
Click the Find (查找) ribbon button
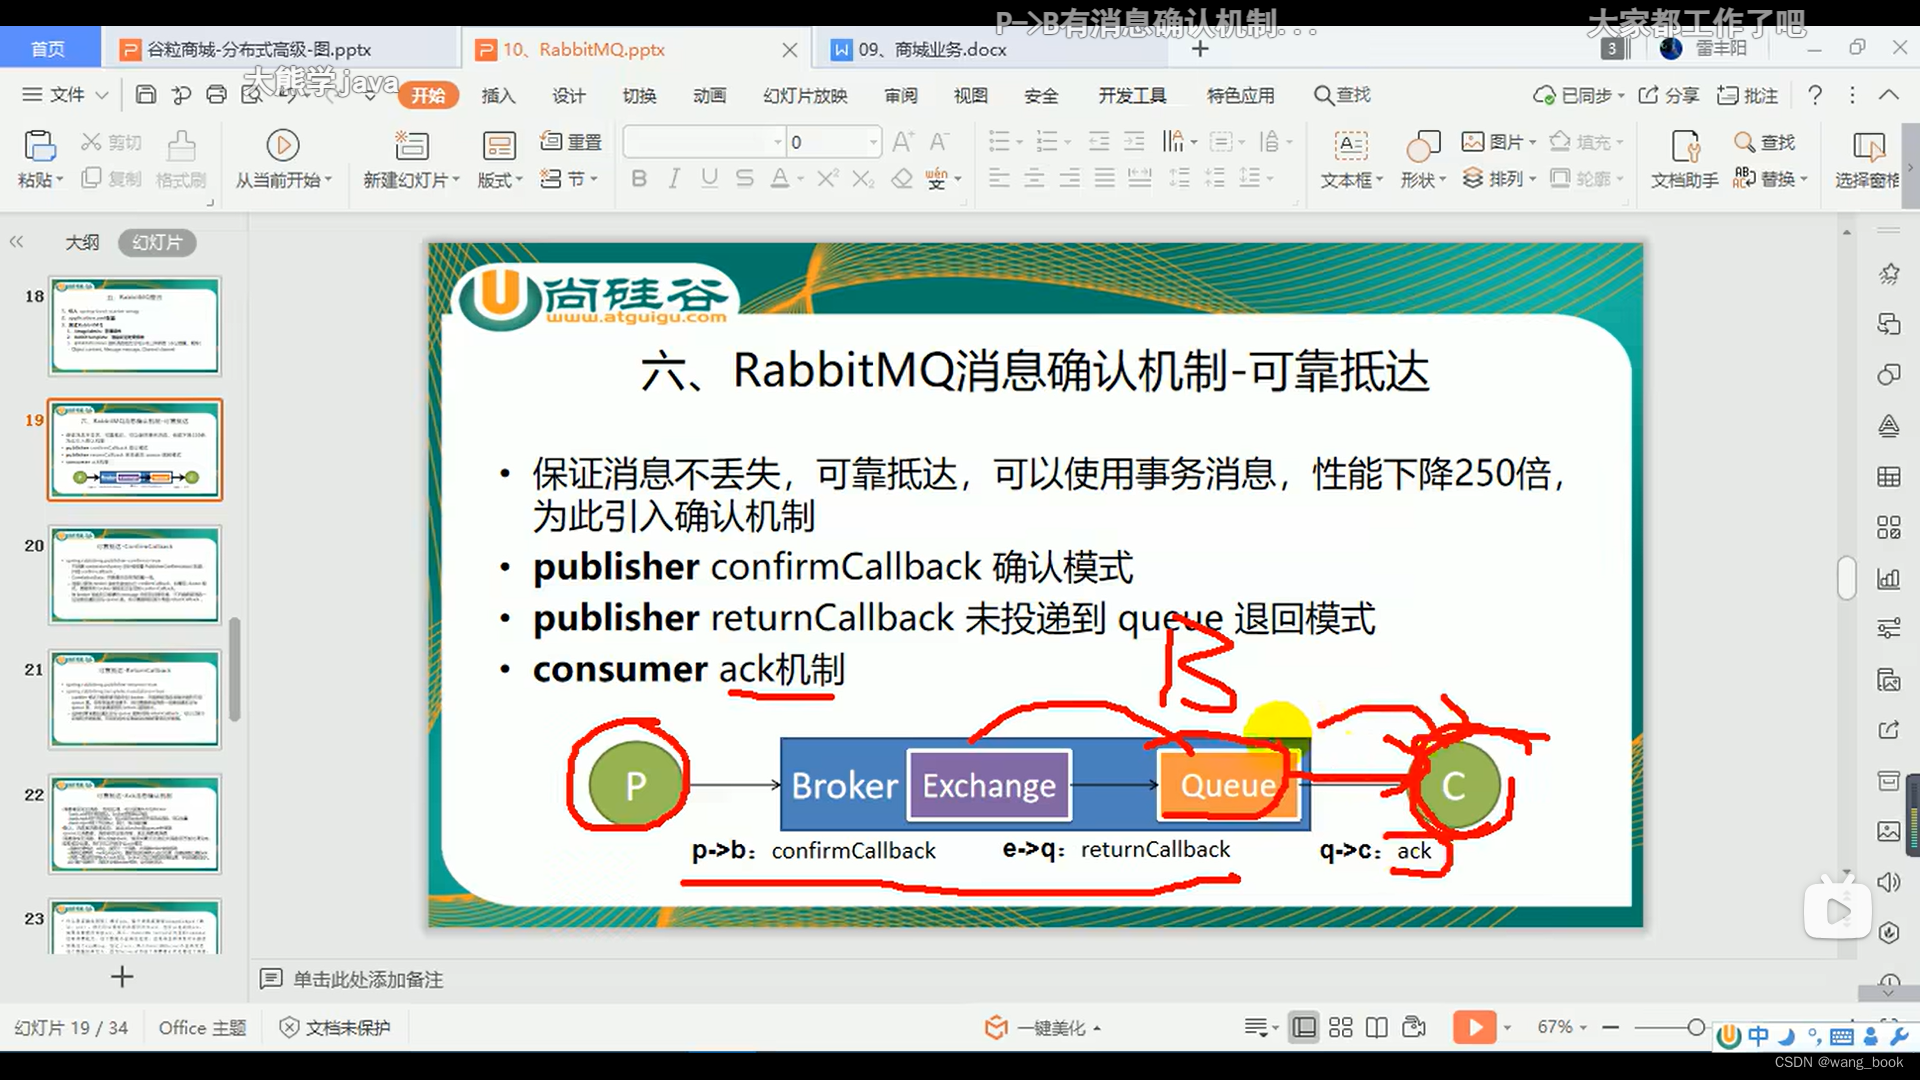point(1765,142)
